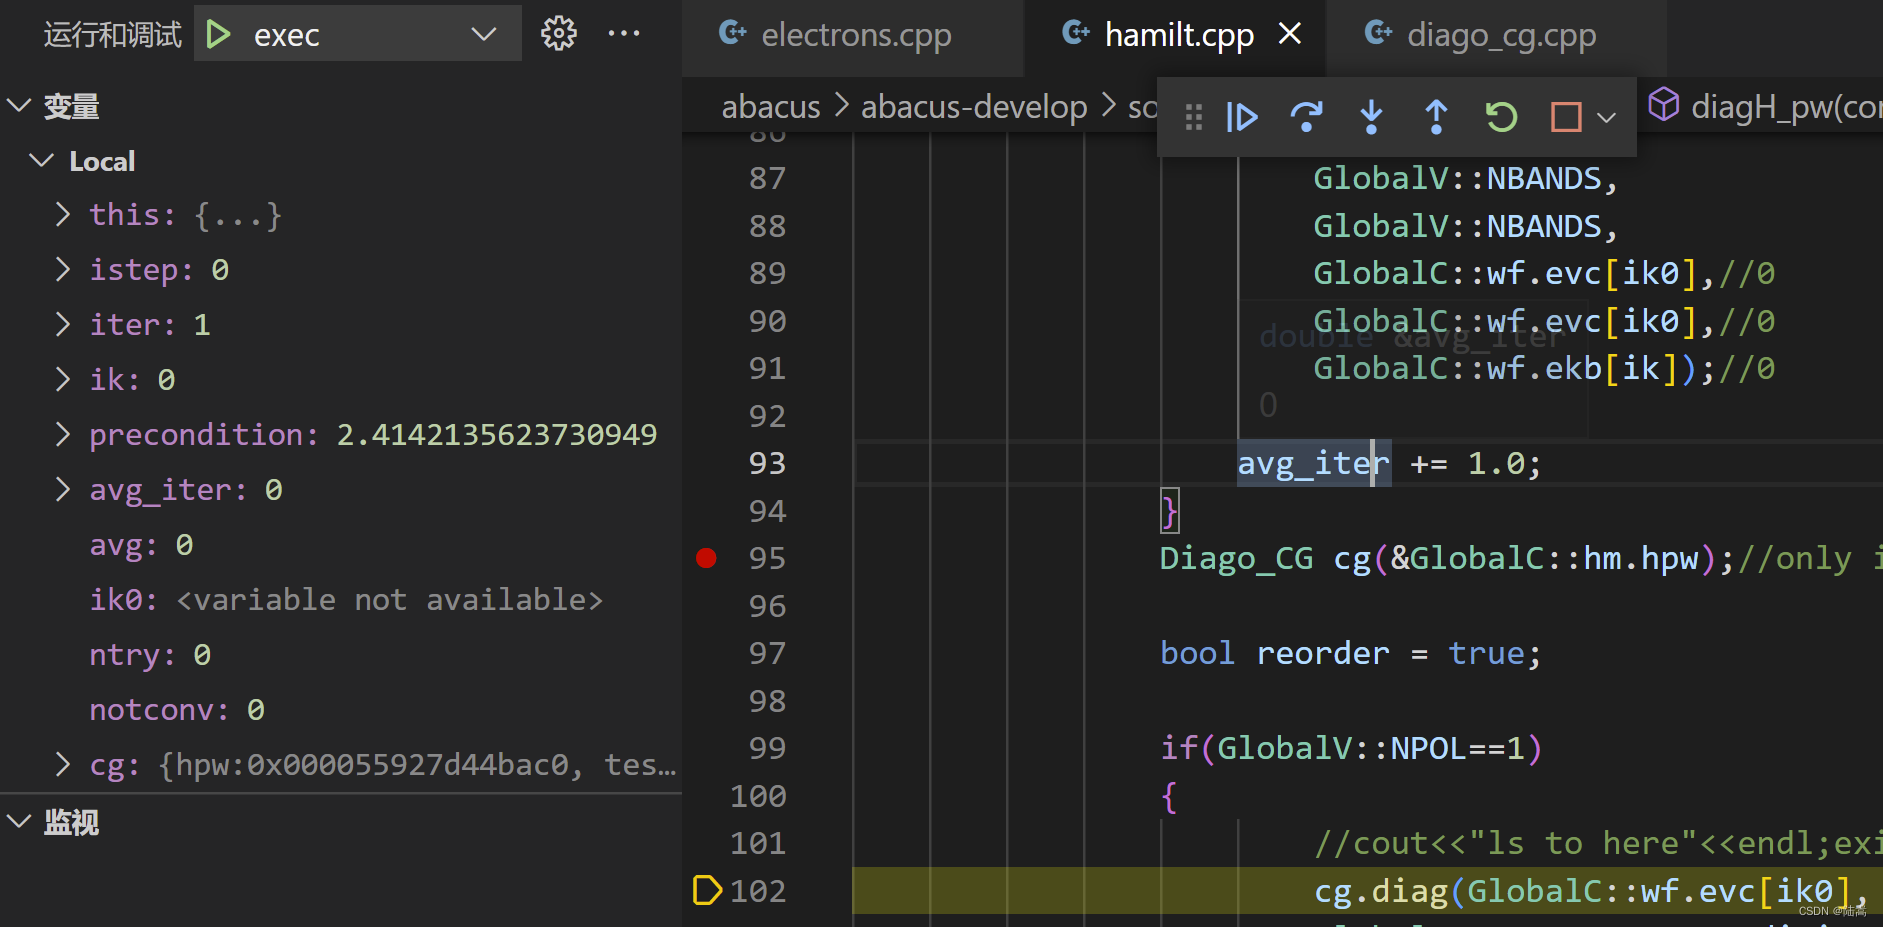The image size is (1883, 927).
Task: Select the notconv: 0 variable row
Action: click(340, 710)
